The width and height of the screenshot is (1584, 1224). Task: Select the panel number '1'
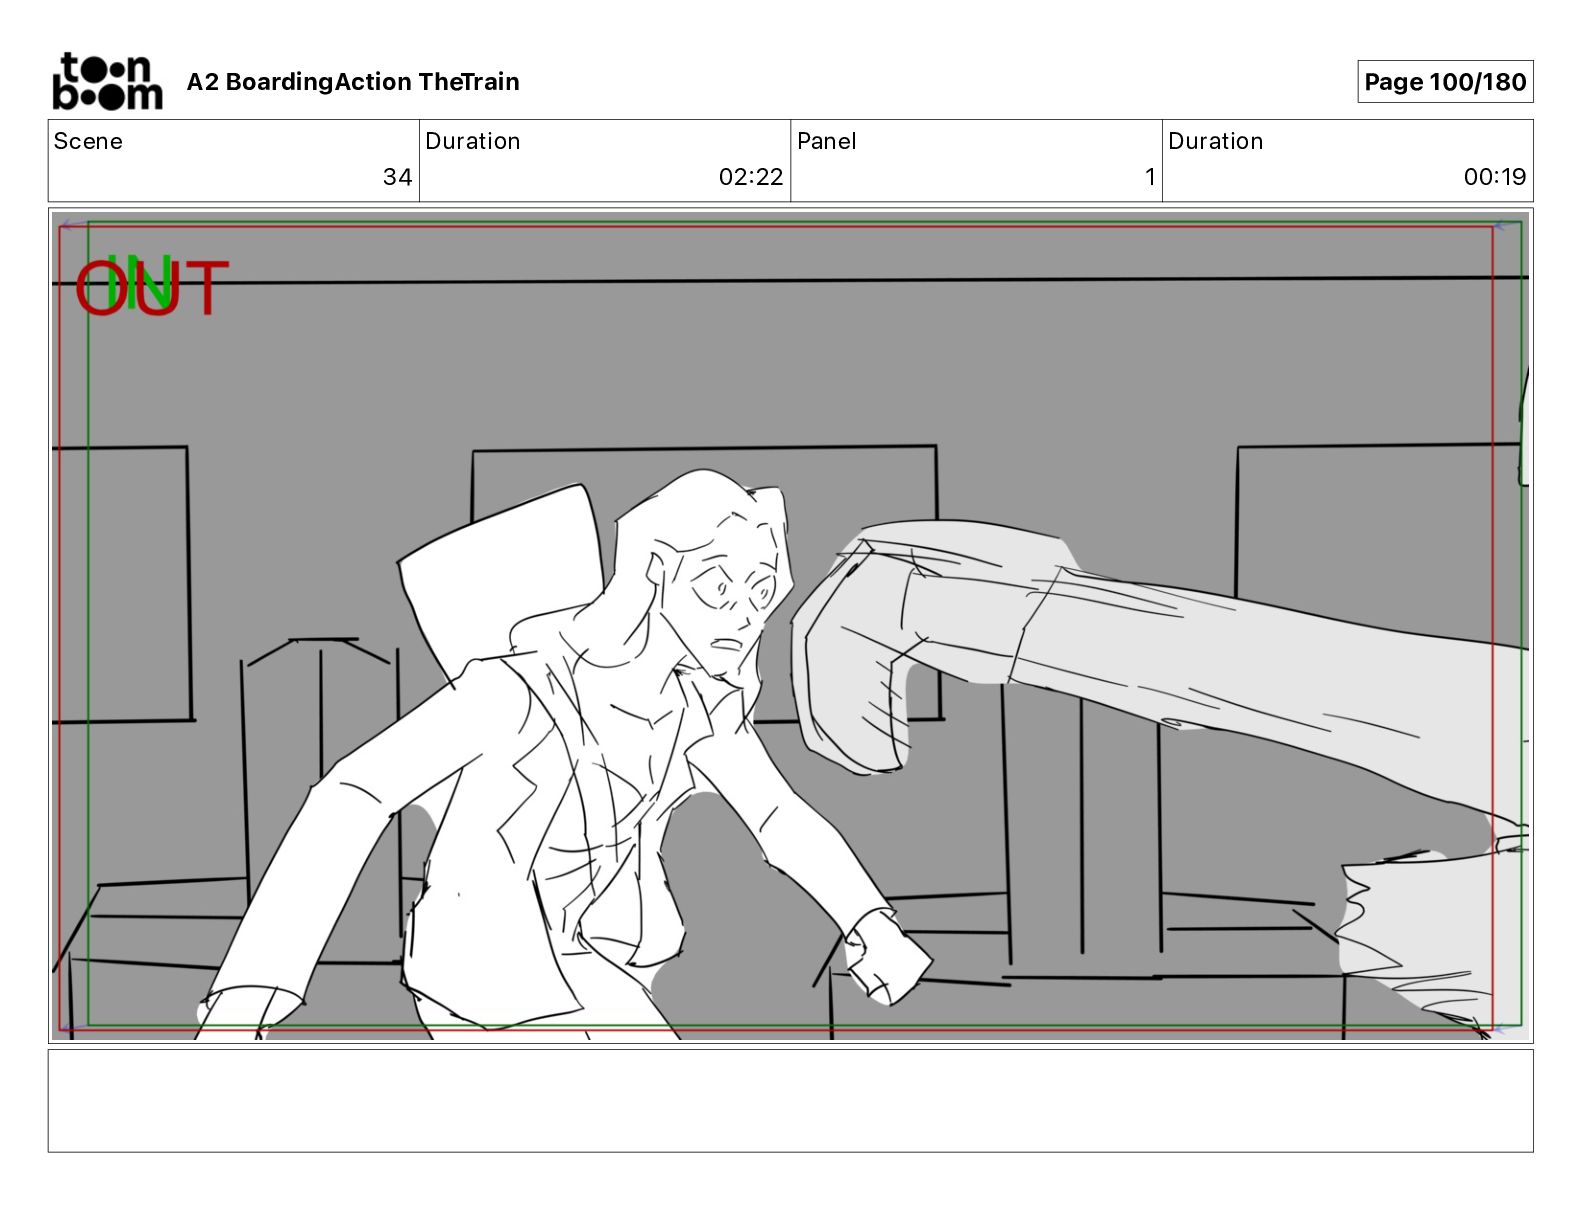coord(1150,177)
